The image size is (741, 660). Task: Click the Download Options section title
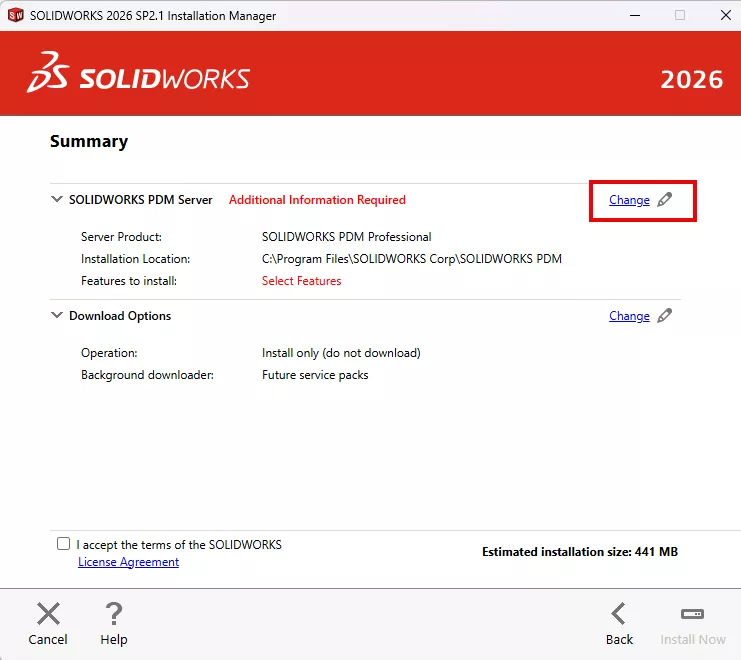[x=120, y=316]
